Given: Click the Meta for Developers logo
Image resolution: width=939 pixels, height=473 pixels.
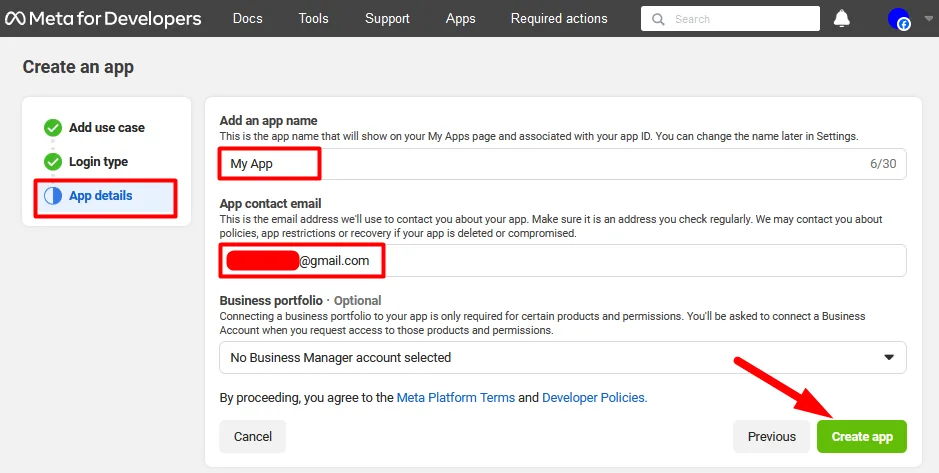Looking at the screenshot, I should (103, 19).
